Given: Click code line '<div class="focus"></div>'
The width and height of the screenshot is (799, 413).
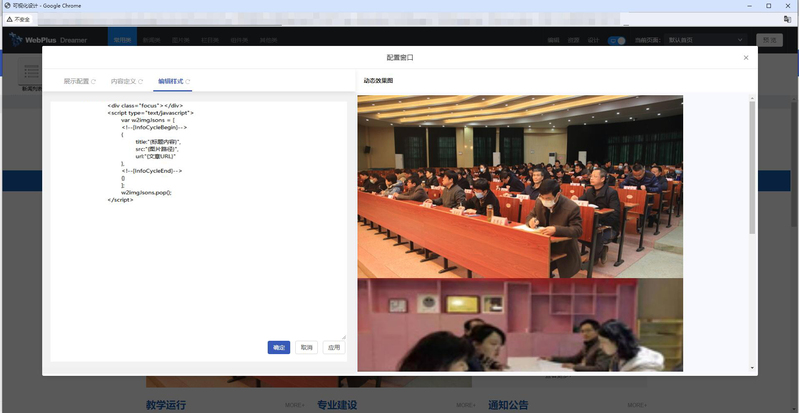Looking at the screenshot, I should point(145,106).
